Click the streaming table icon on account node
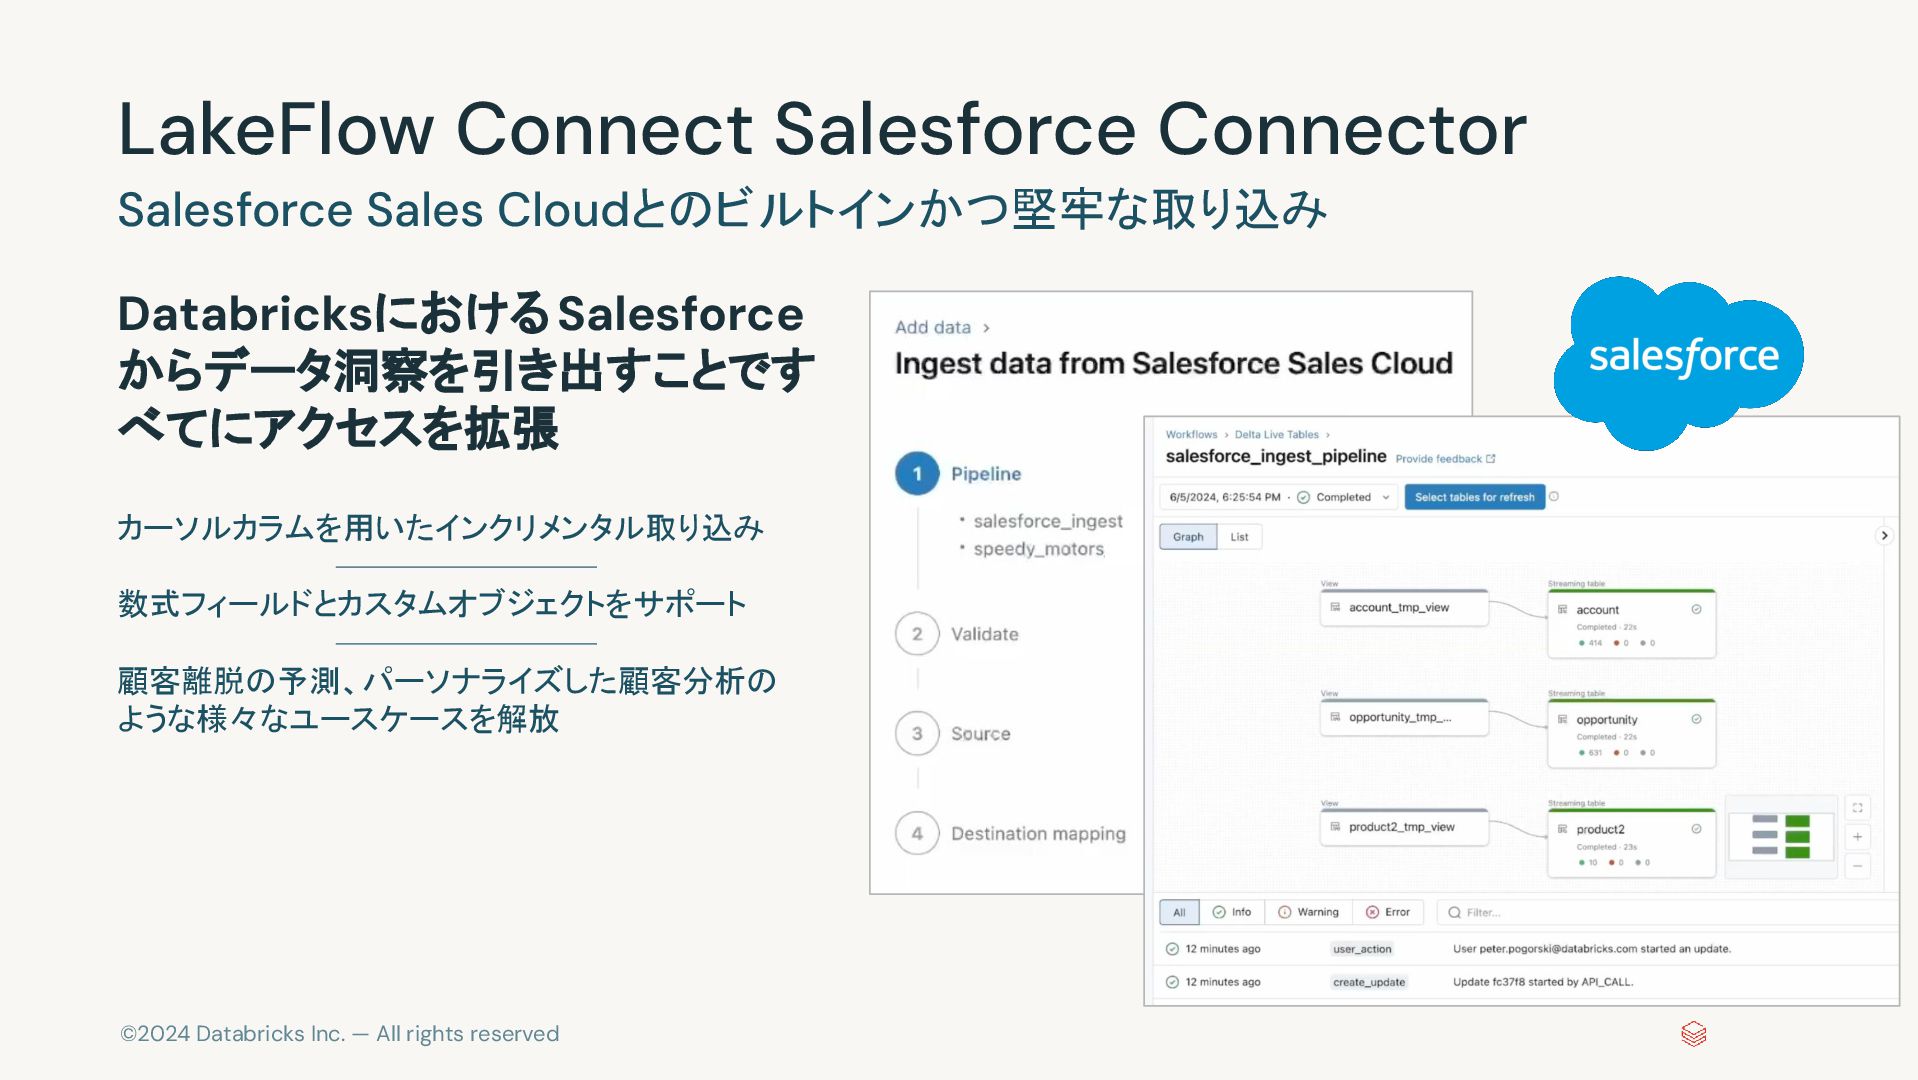Screen dimensions: 1918x1080 pyautogui.click(x=1563, y=610)
